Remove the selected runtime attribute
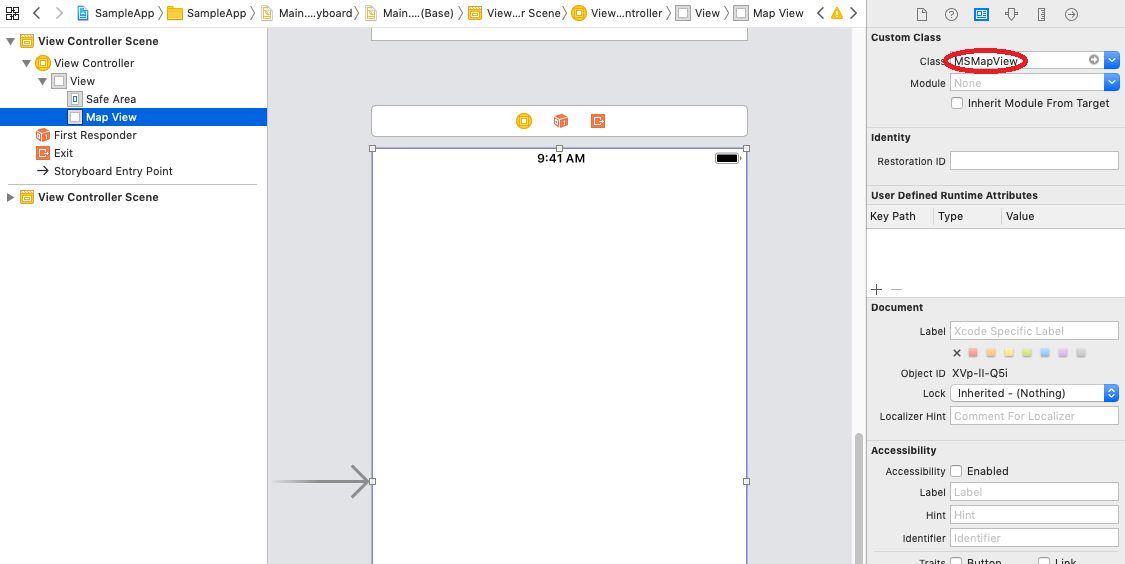Screen dimensions: 1125x564 (x=896, y=289)
